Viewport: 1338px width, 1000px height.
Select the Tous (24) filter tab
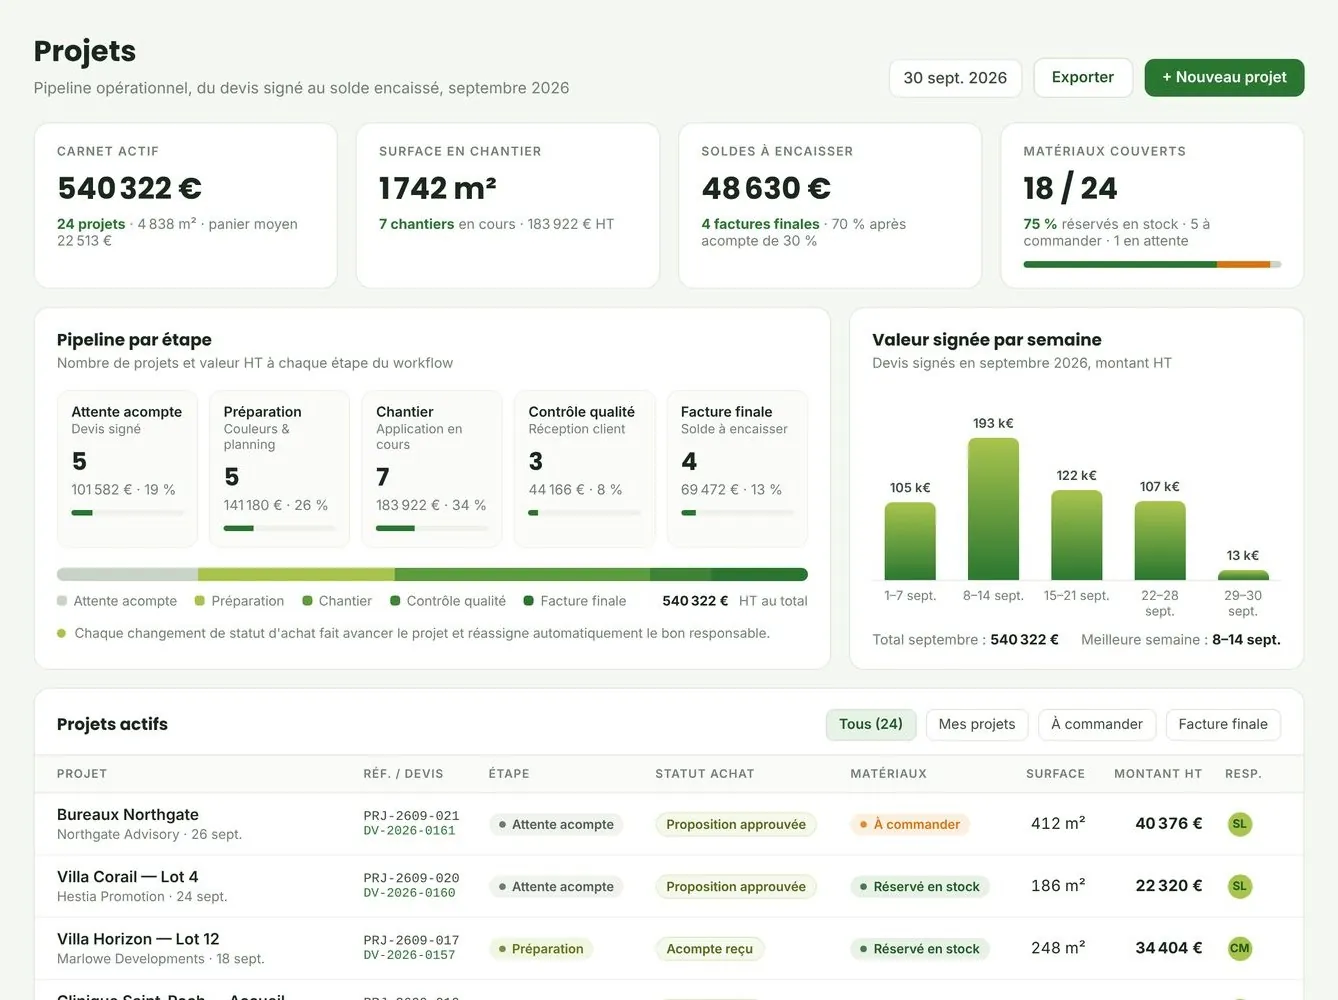870,724
